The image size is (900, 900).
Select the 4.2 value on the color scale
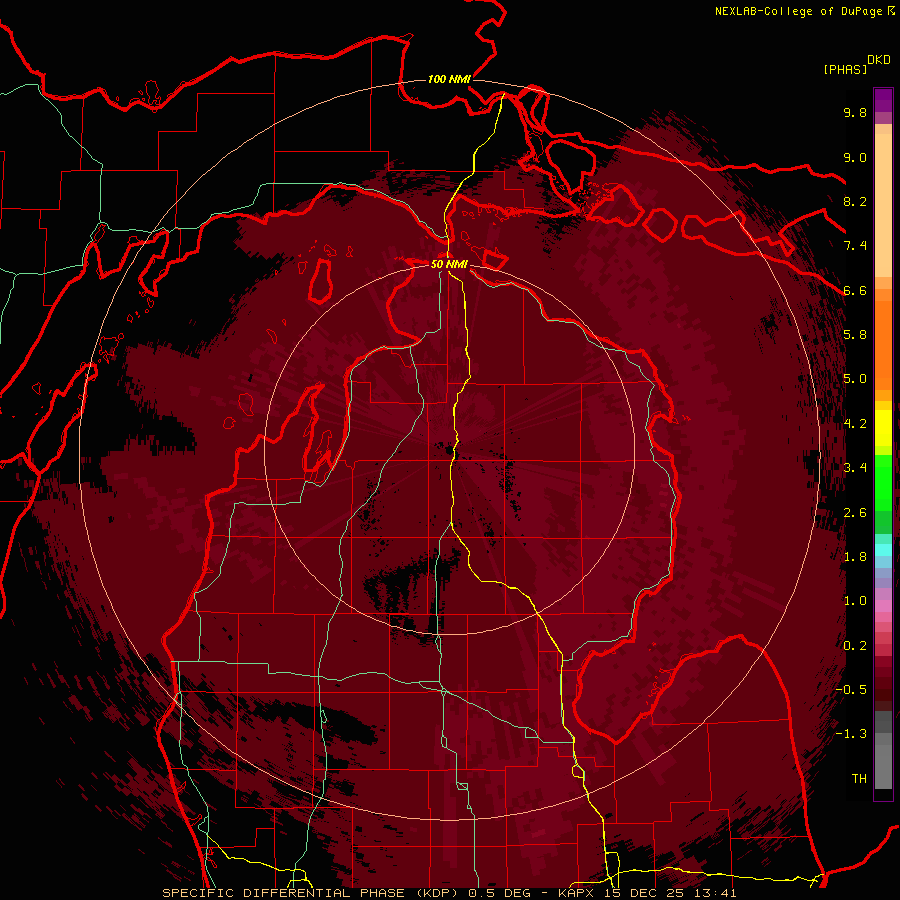point(855,424)
